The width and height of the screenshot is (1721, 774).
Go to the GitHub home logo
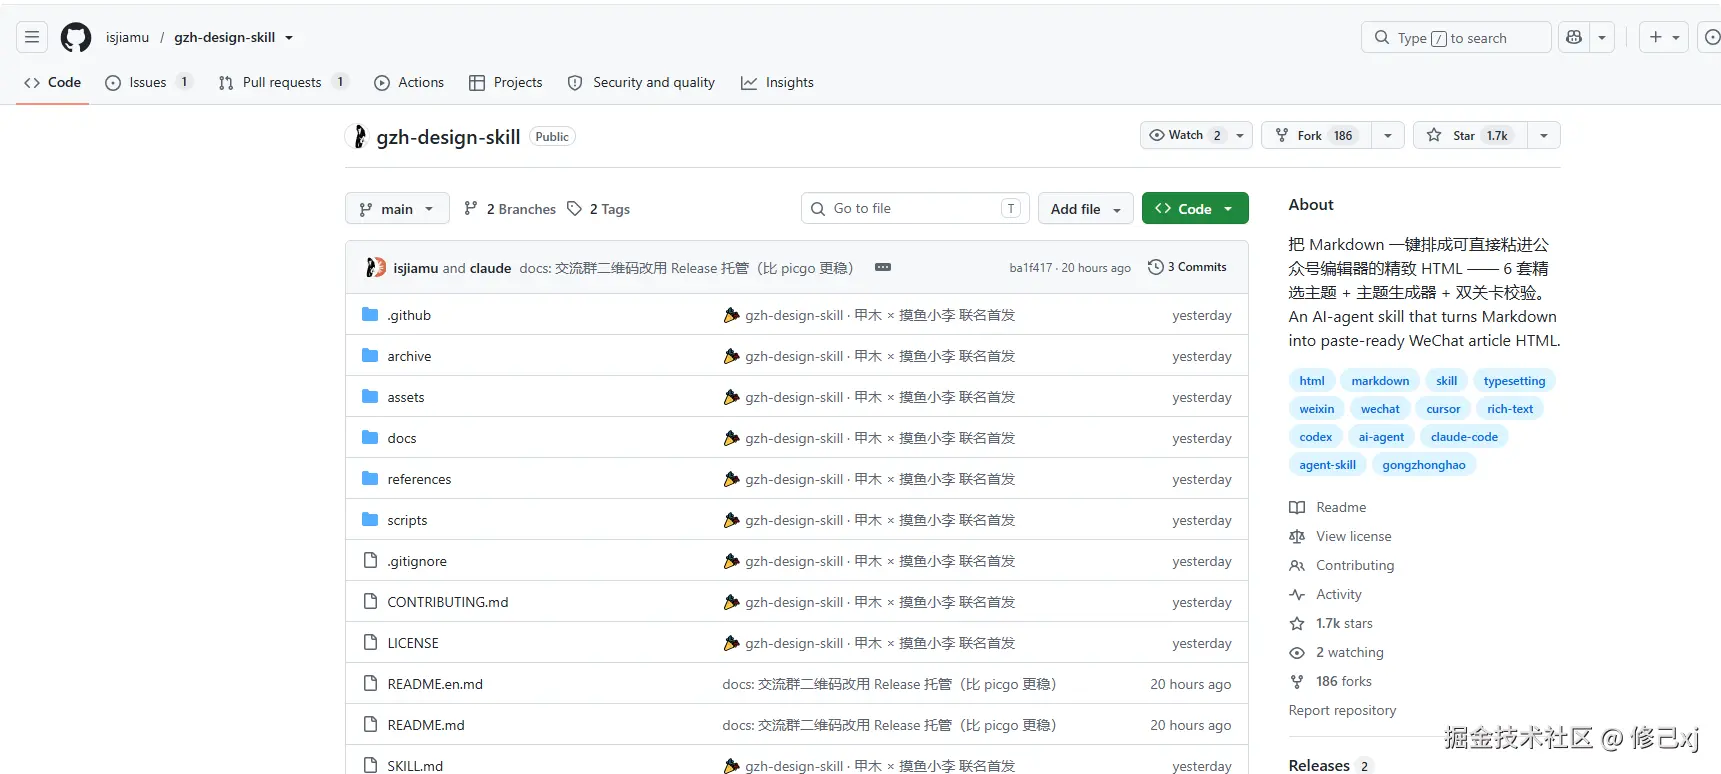point(76,38)
